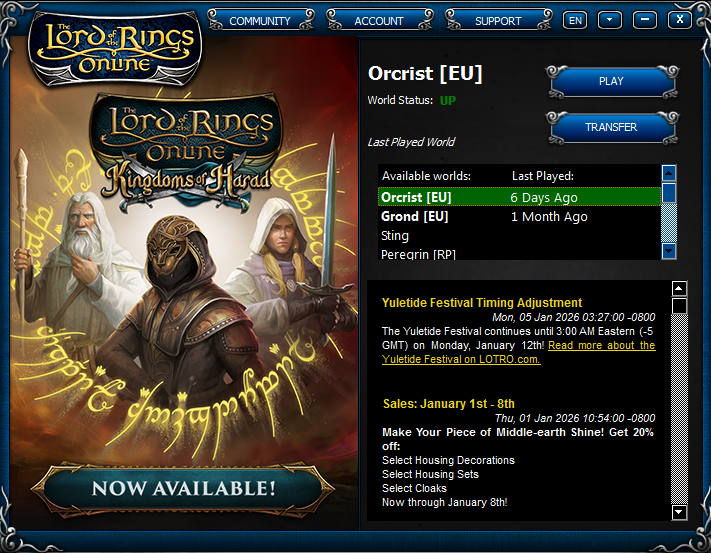
Task: Click the world list scrollbar thumb
Action: click(669, 193)
